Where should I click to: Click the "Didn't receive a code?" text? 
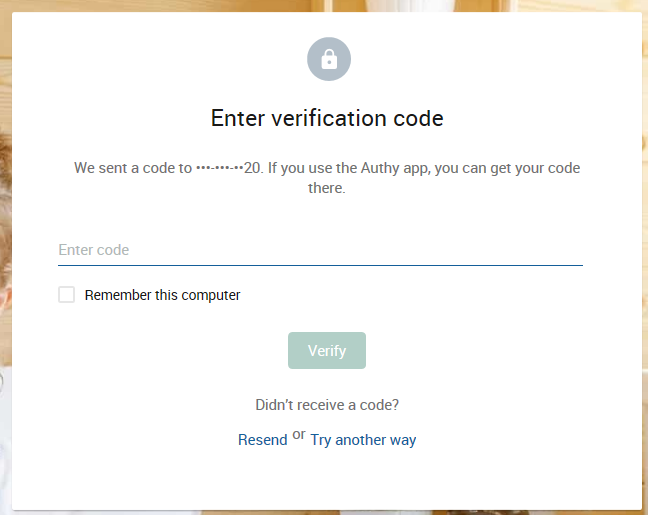tap(327, 405)
